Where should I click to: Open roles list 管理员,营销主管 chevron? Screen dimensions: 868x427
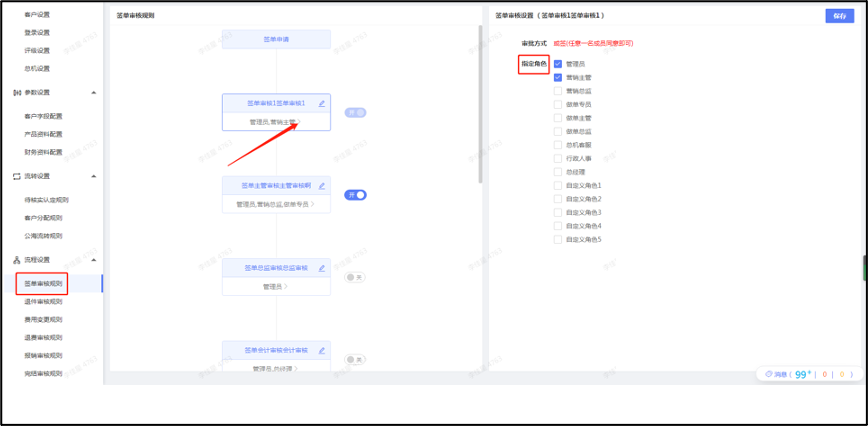(299, 122)
